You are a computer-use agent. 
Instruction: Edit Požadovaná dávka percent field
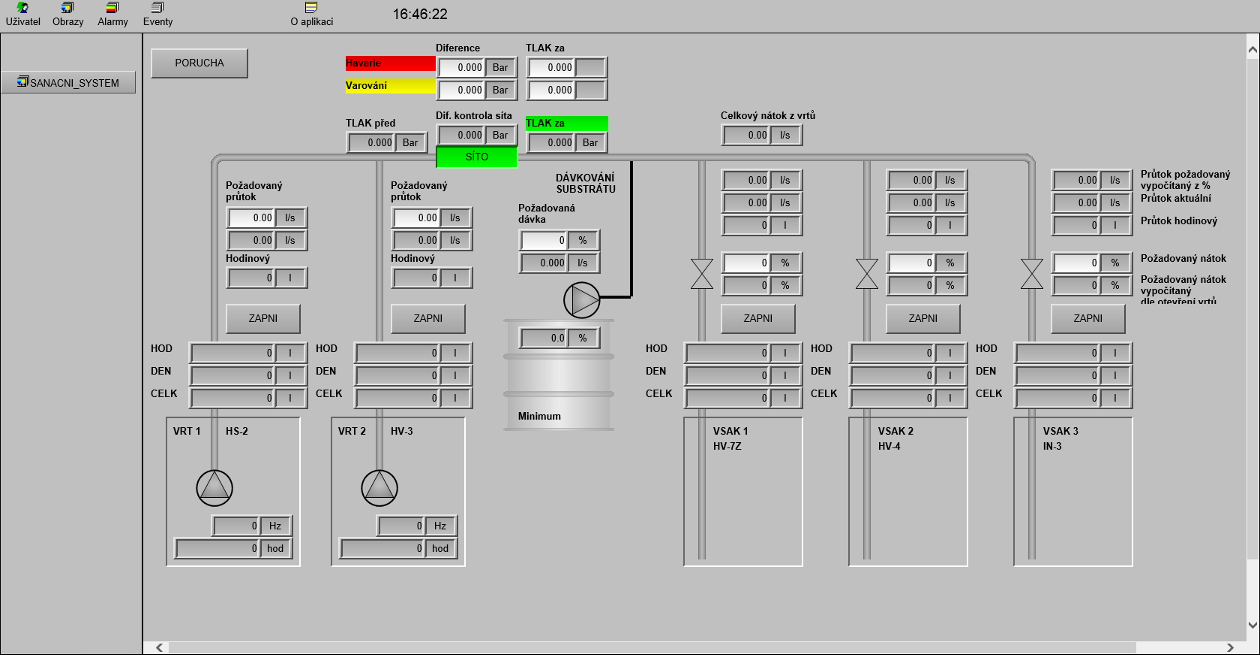pos(544,241)
